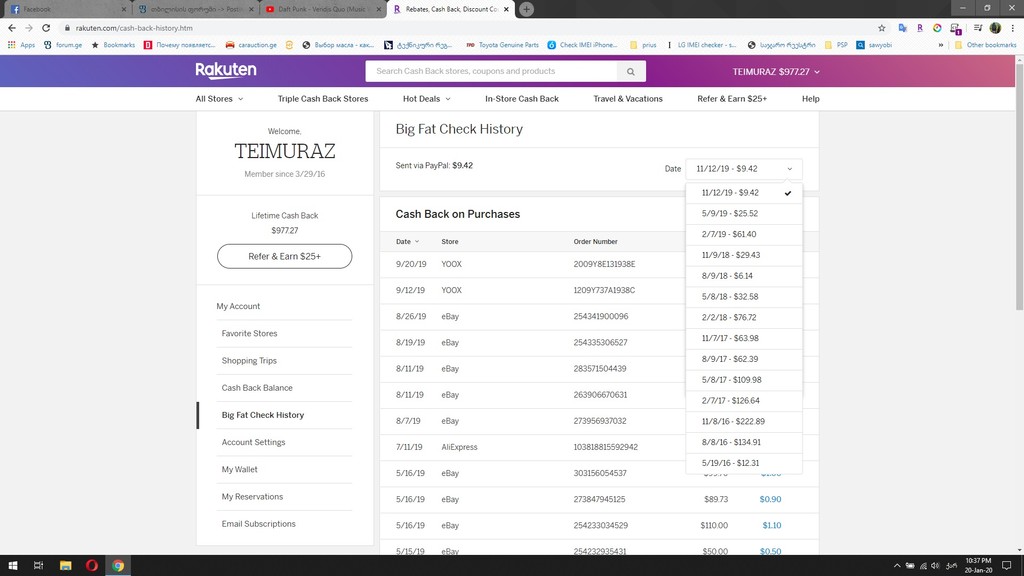Viewport: 1024px width, 576px height.
Task: Open Account Settings in sidebar
Action: point(253,442)
